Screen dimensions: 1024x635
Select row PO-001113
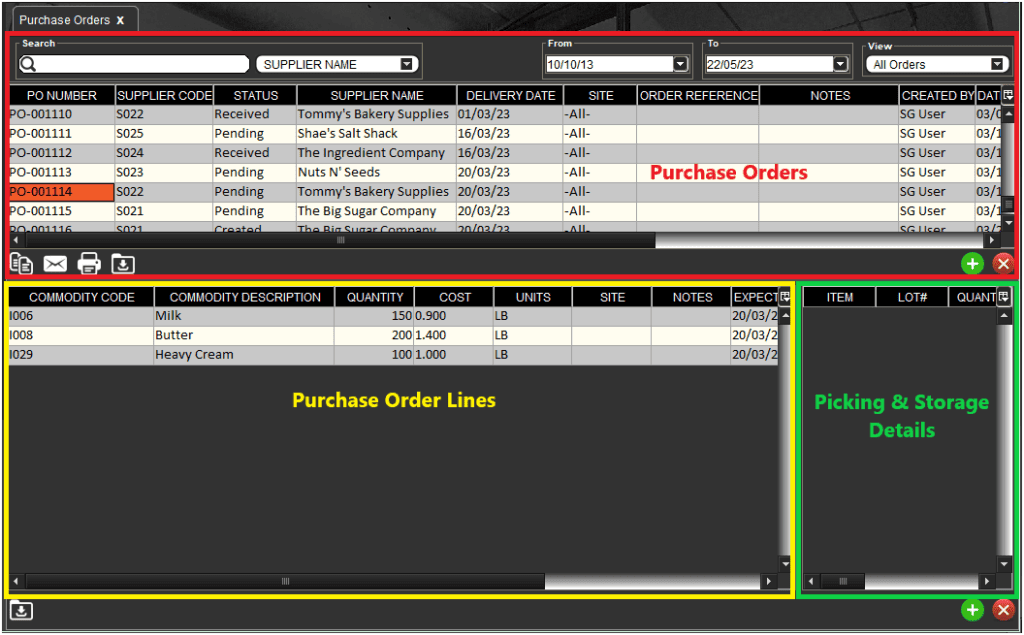pyautogui.click(x=504, y=172)
